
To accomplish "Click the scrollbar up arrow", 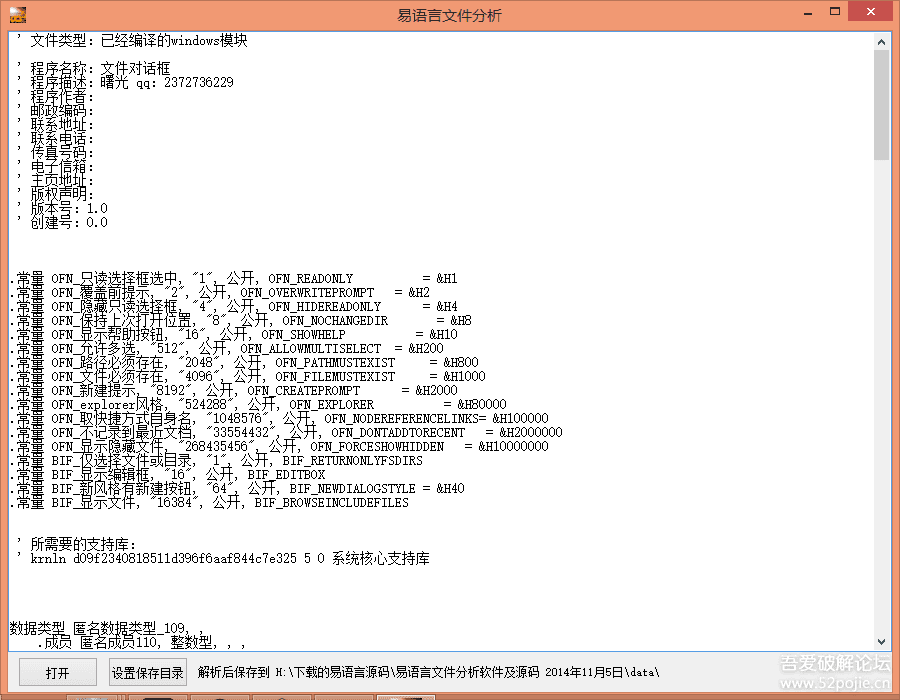I will (881, 41).
